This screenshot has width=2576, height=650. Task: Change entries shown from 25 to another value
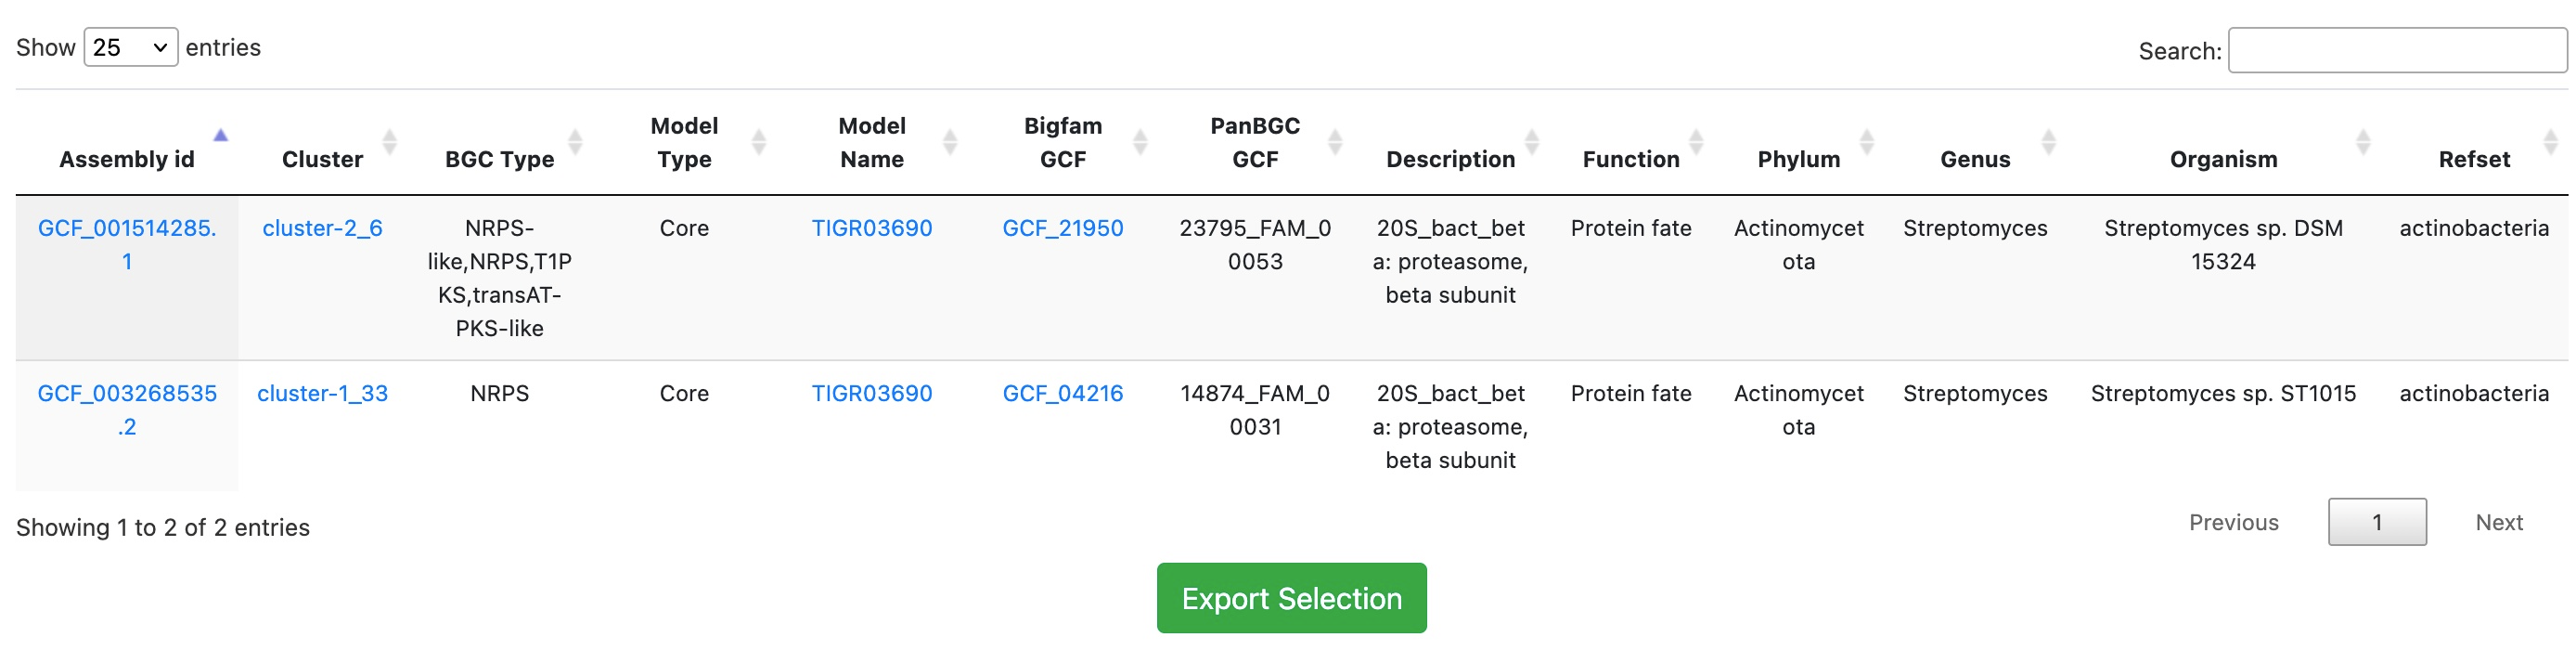click(x=130, y=46)
